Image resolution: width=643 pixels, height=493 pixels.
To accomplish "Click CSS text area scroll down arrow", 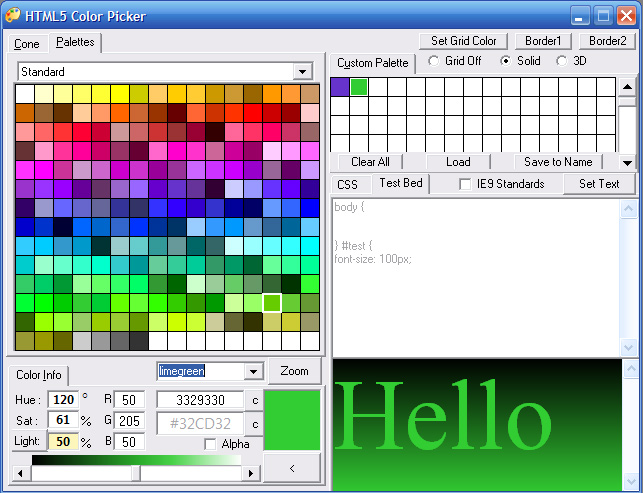I will tap(629, 348).
